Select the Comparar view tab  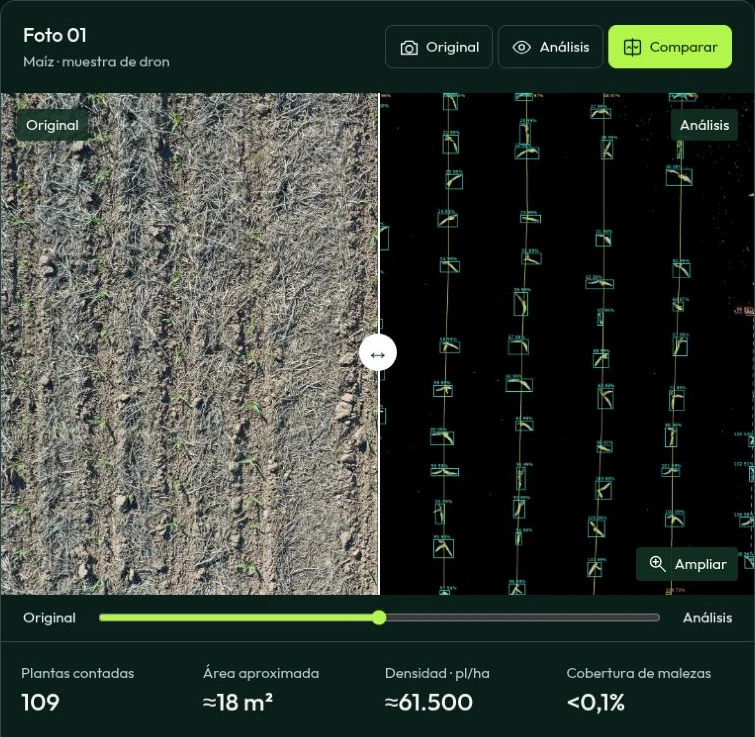click(670, 47)
